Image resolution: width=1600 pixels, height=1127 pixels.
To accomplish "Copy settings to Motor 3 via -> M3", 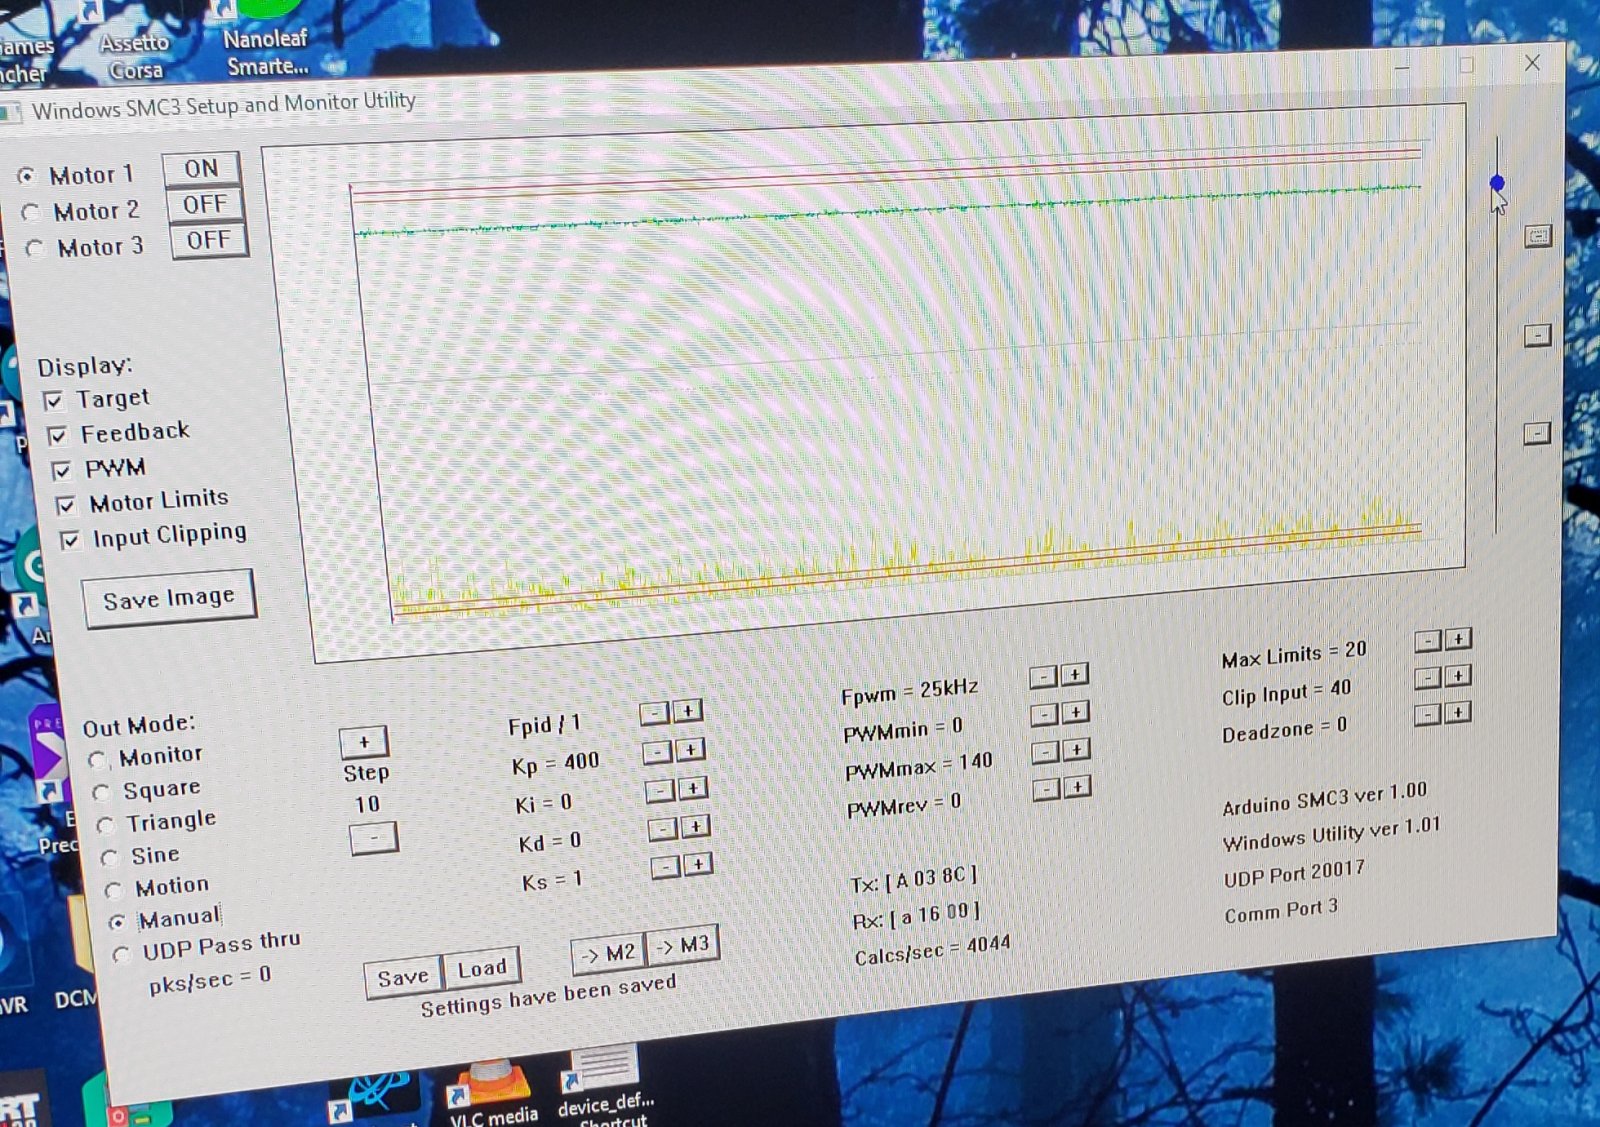I will (683, 945).
